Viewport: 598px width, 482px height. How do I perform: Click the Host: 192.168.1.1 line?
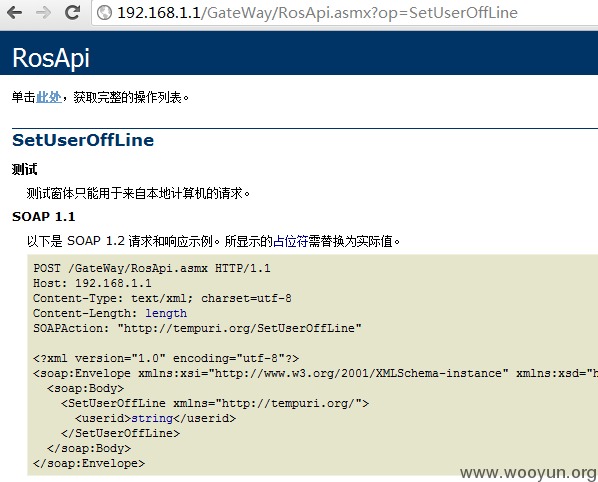click(92, 283)
